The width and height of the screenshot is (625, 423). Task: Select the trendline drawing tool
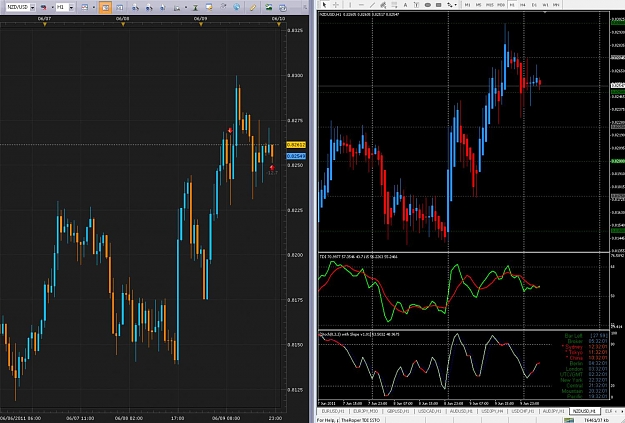click(372, 5)
